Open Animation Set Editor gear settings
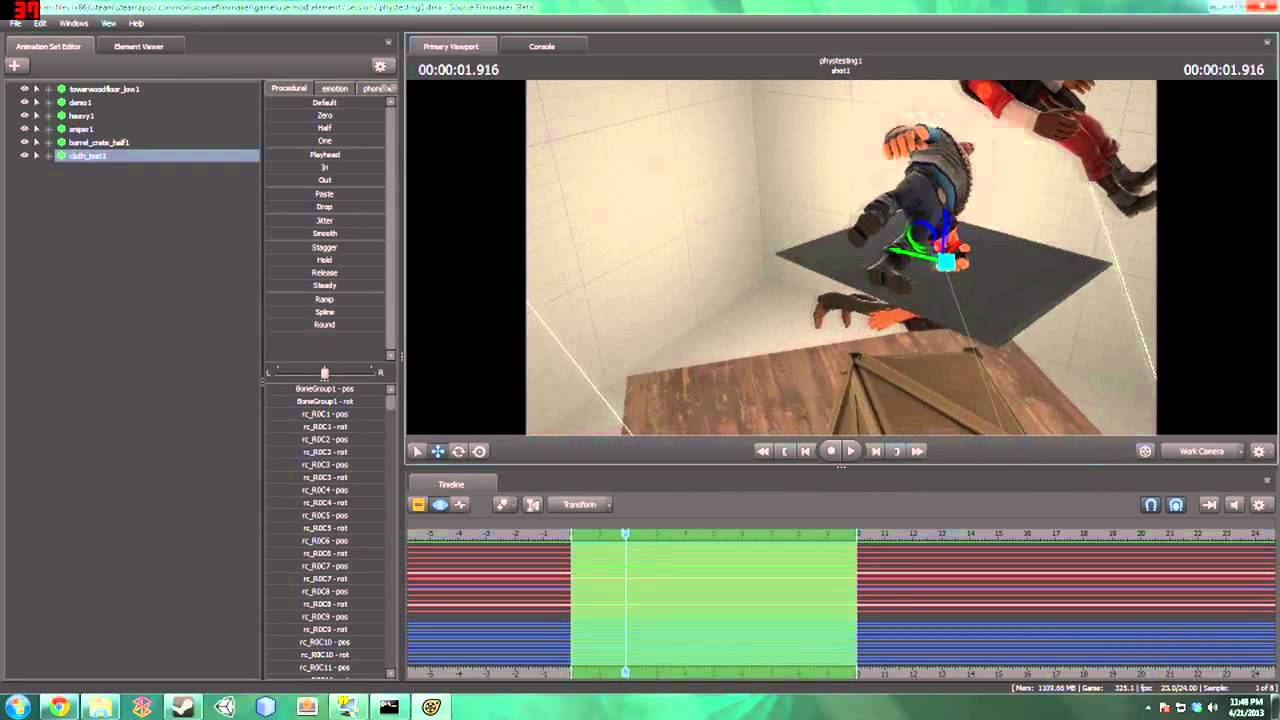This screenshot has height=720, width=1280. coord(380,66)
